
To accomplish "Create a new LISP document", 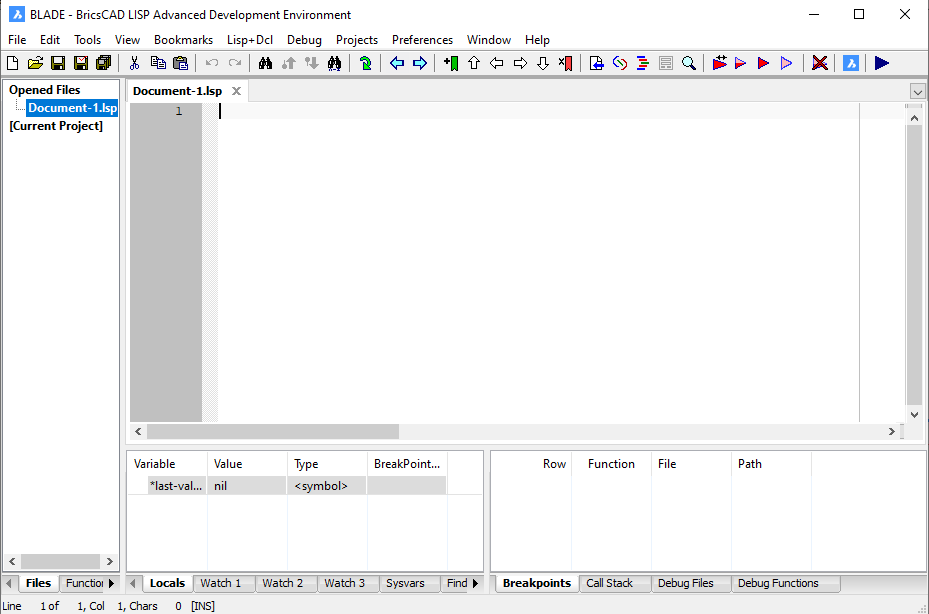I will (12, 63).
